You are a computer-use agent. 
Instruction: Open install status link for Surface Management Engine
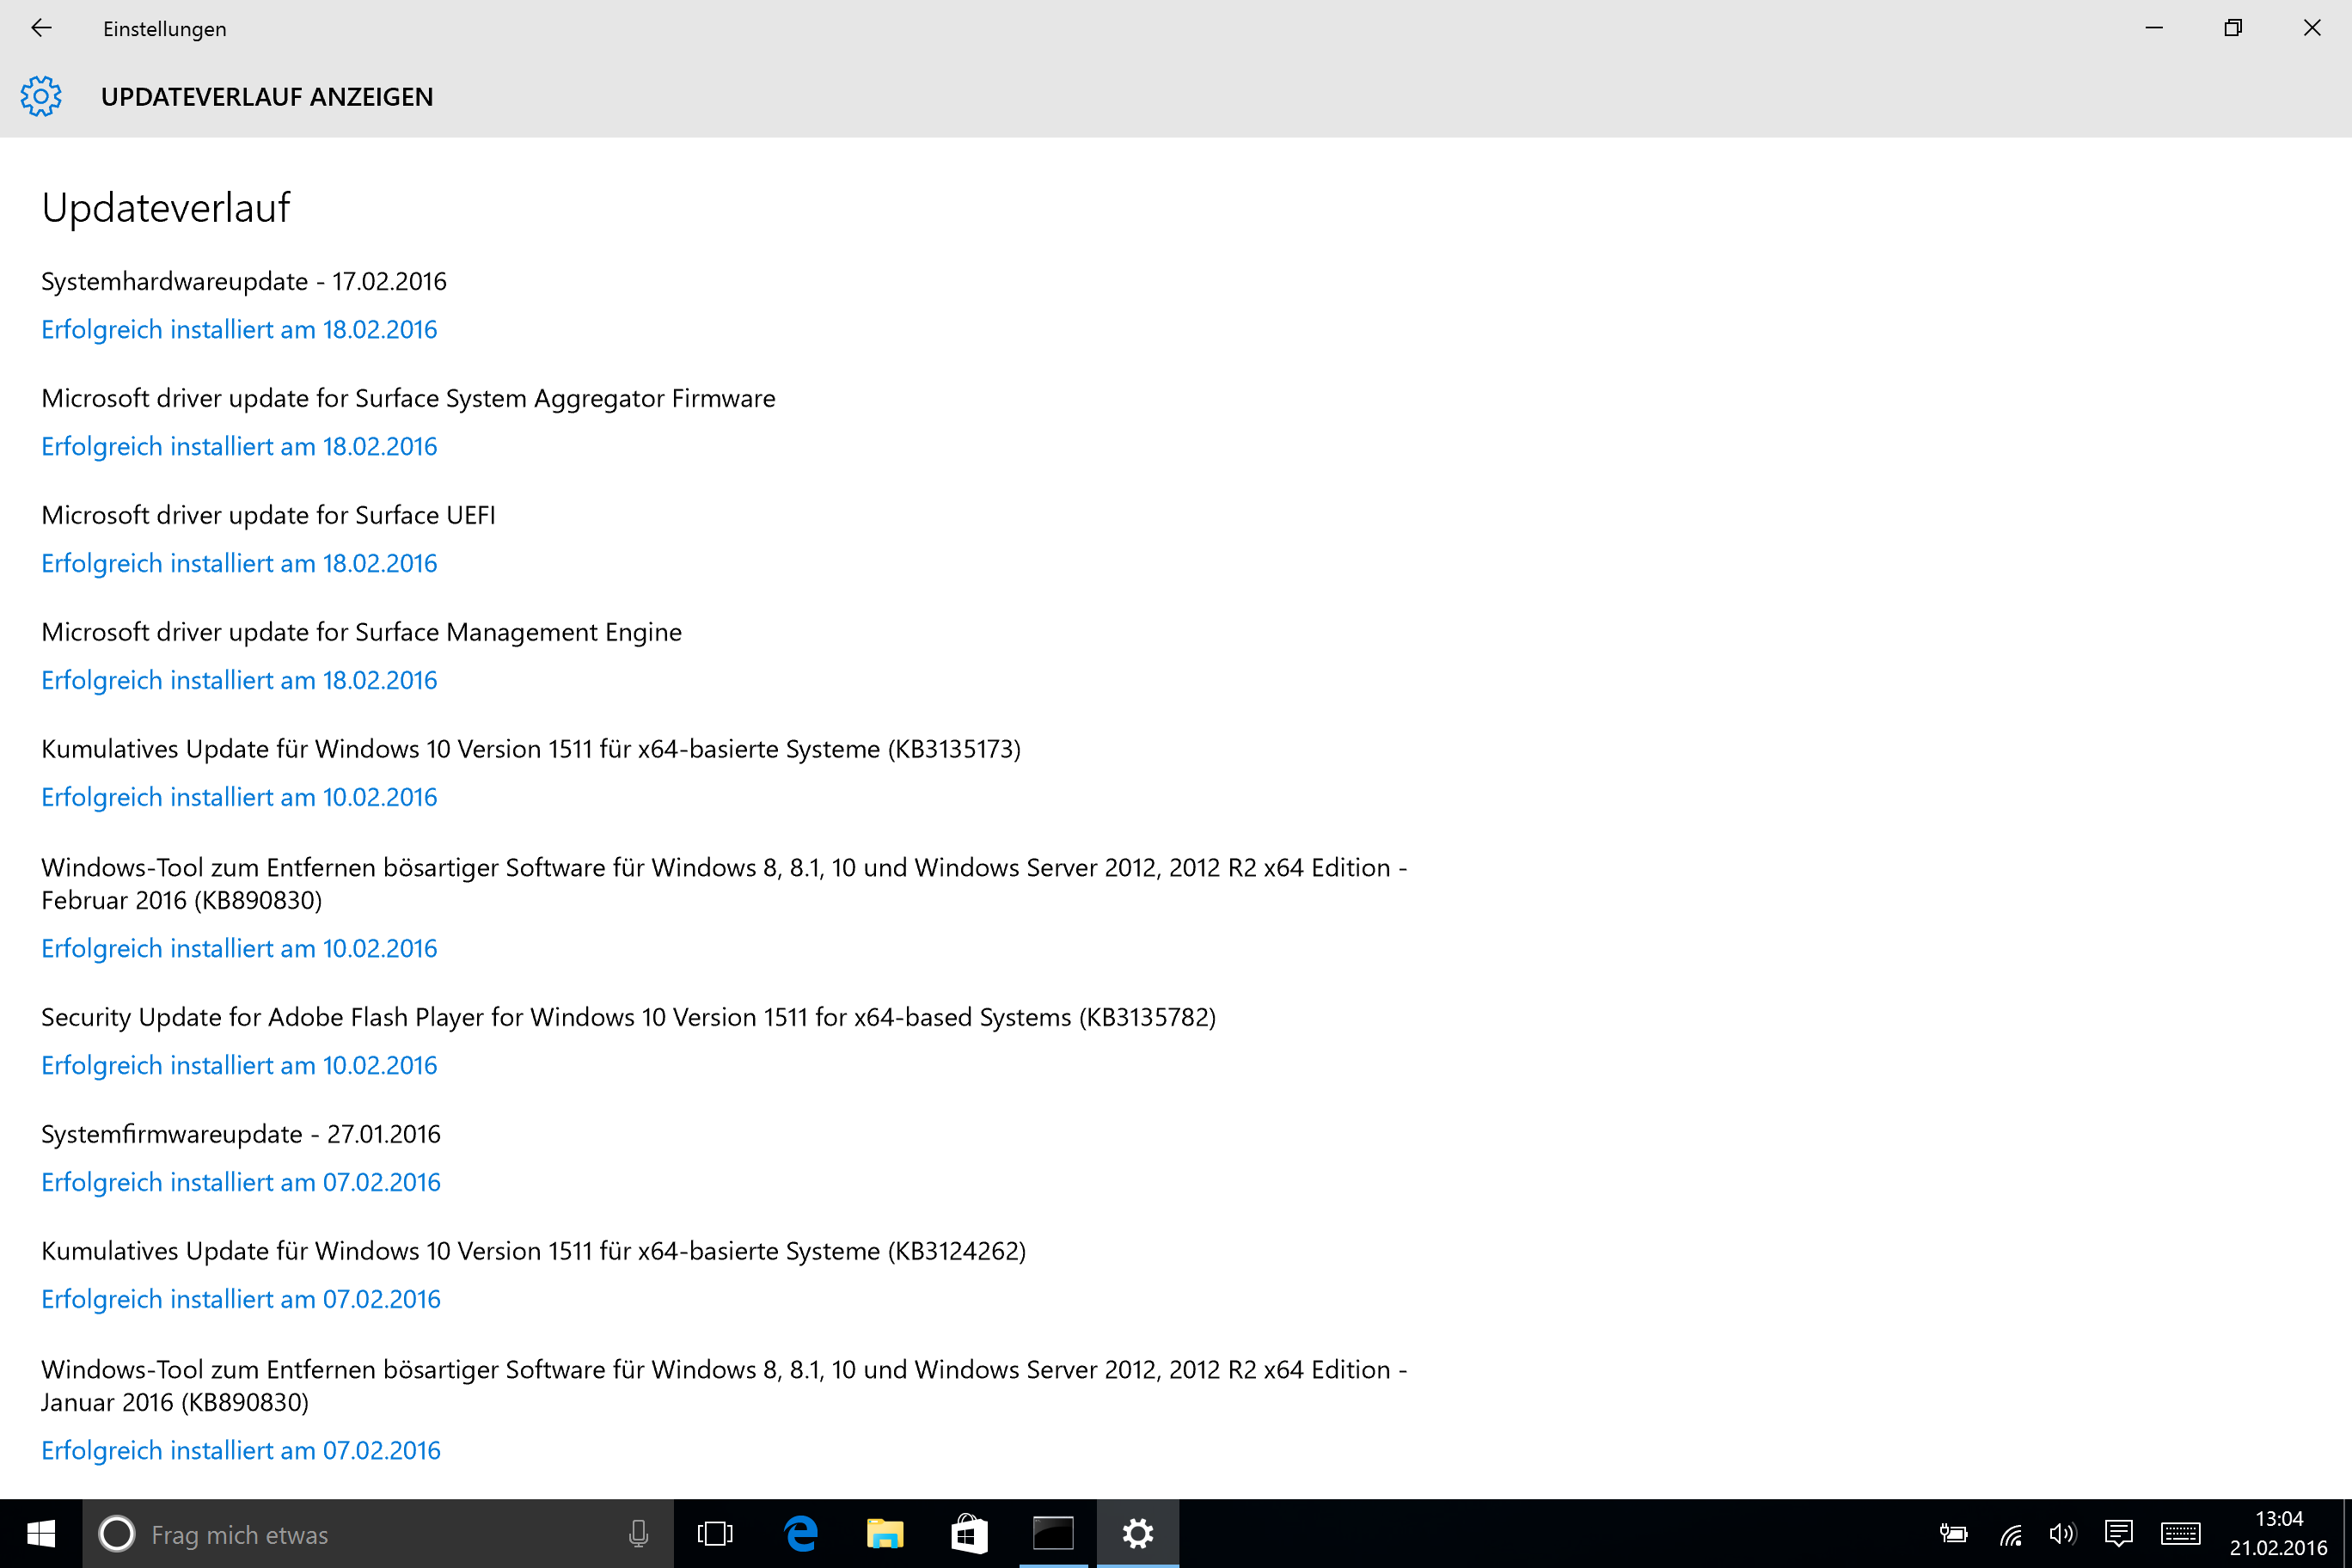239,681
